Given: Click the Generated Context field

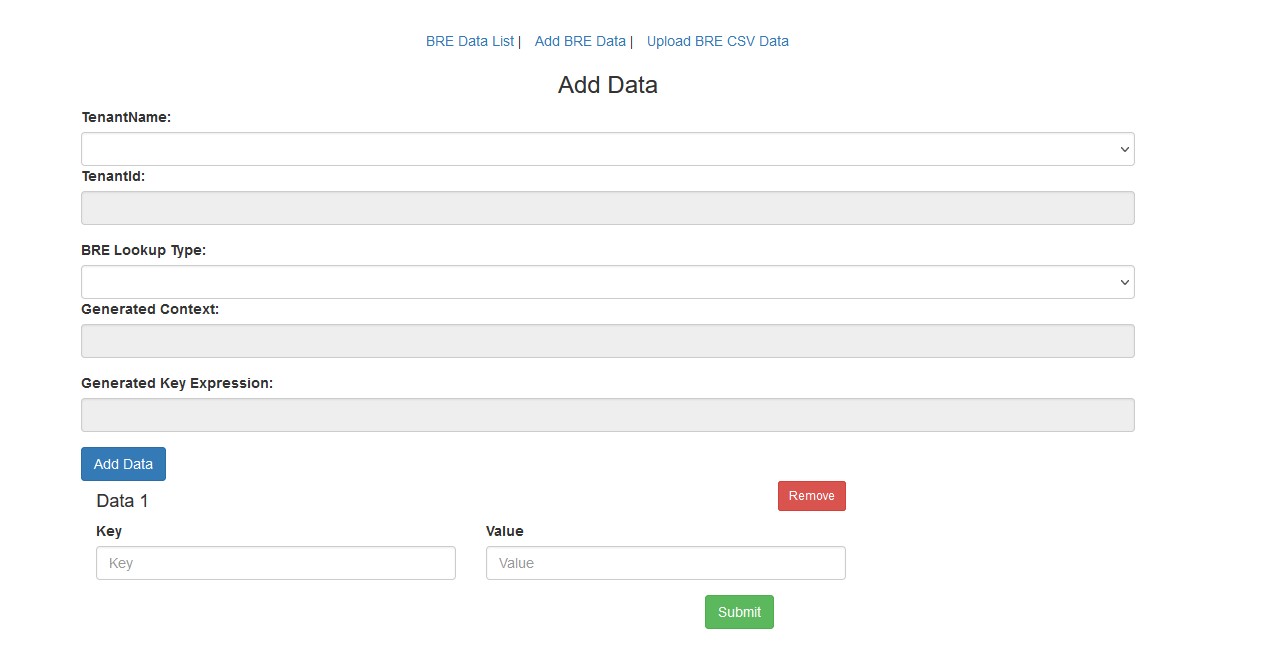Looking at the screenshot, I should tap(607, 340).
